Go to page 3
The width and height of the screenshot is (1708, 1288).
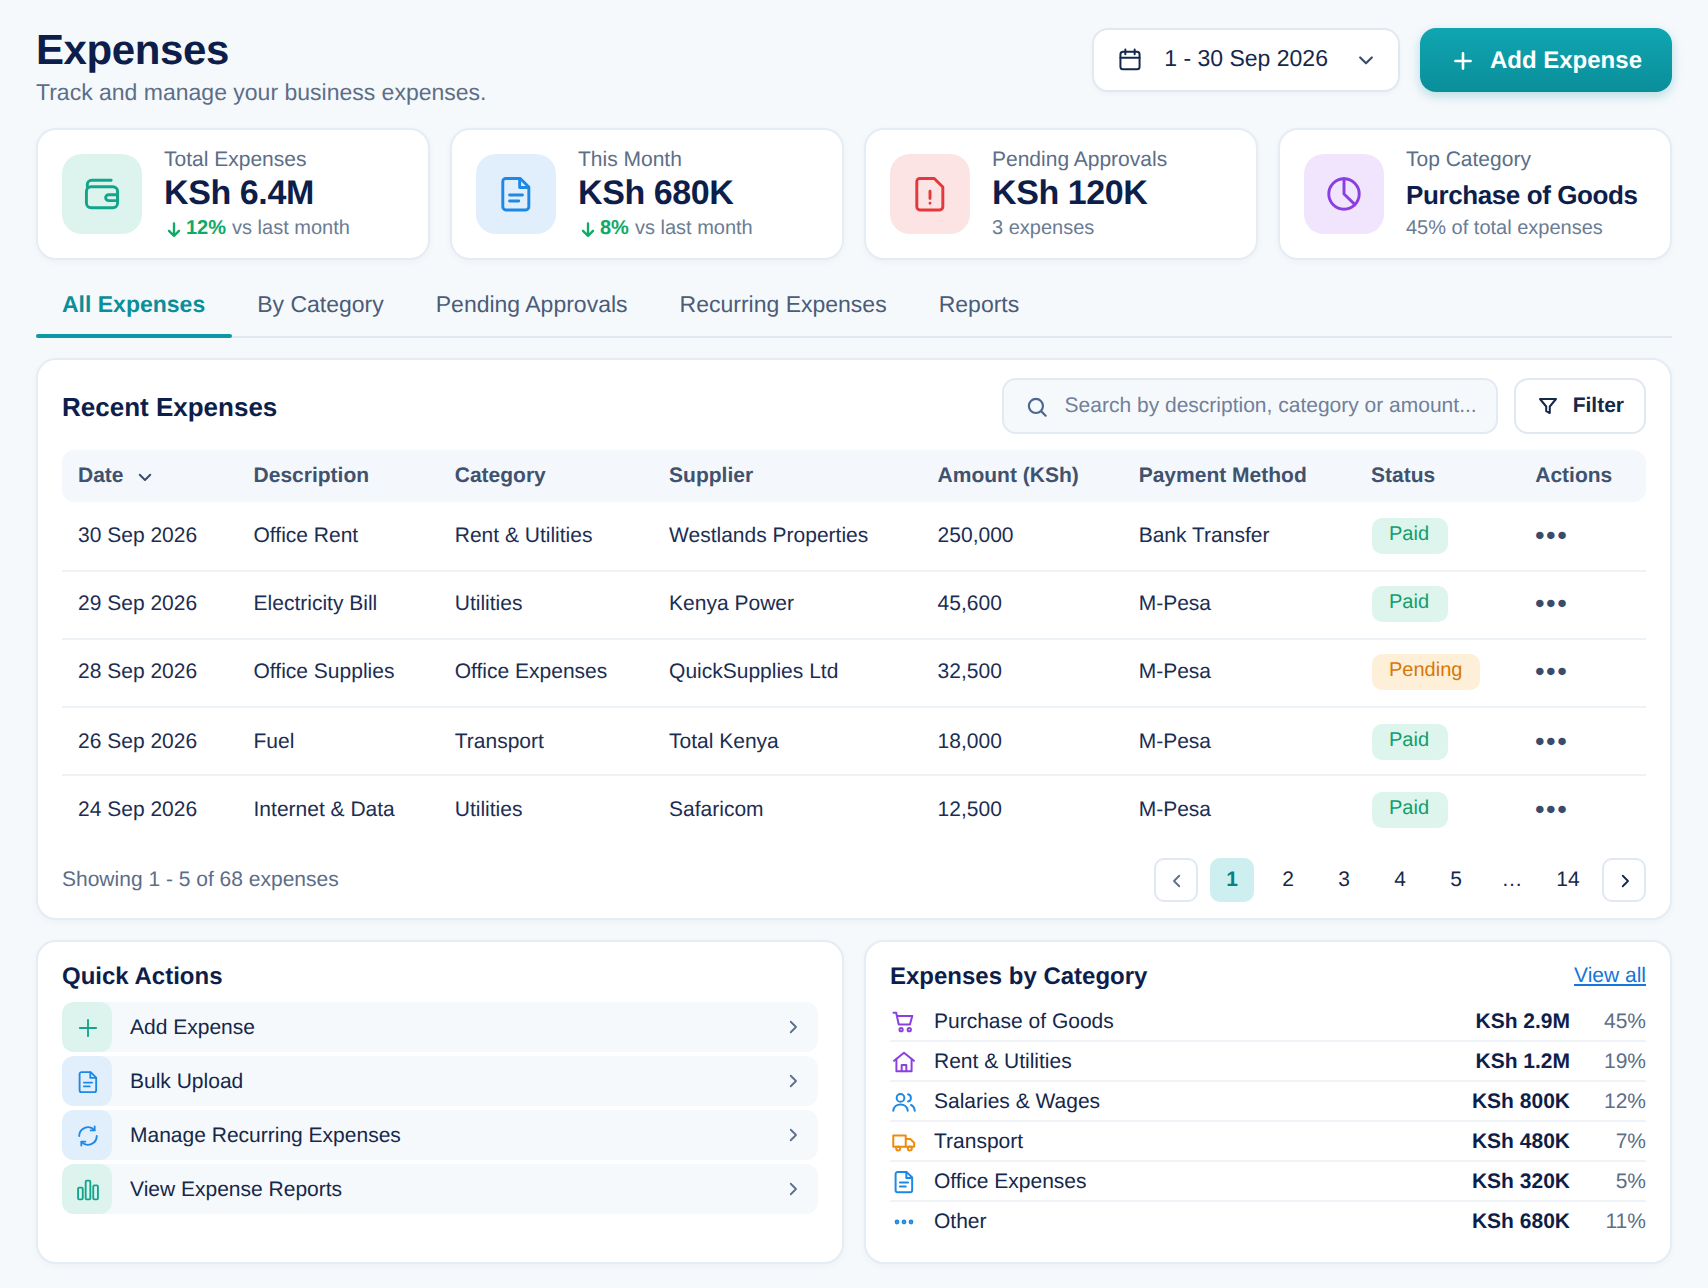(x=1344, y=880)
